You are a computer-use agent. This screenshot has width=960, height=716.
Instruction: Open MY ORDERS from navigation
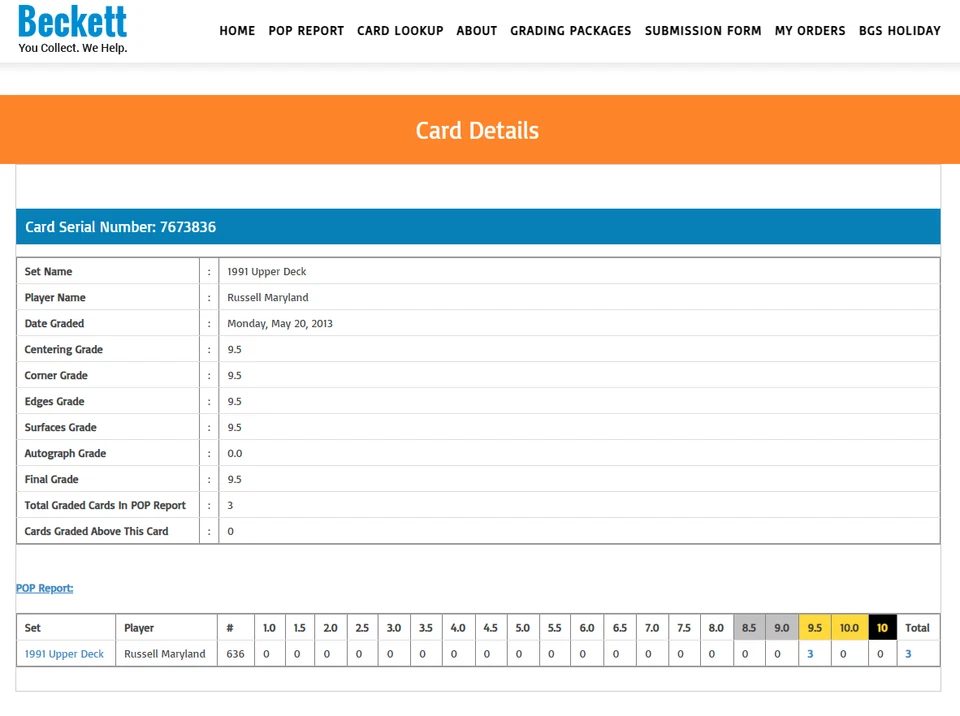coord(810,31)
